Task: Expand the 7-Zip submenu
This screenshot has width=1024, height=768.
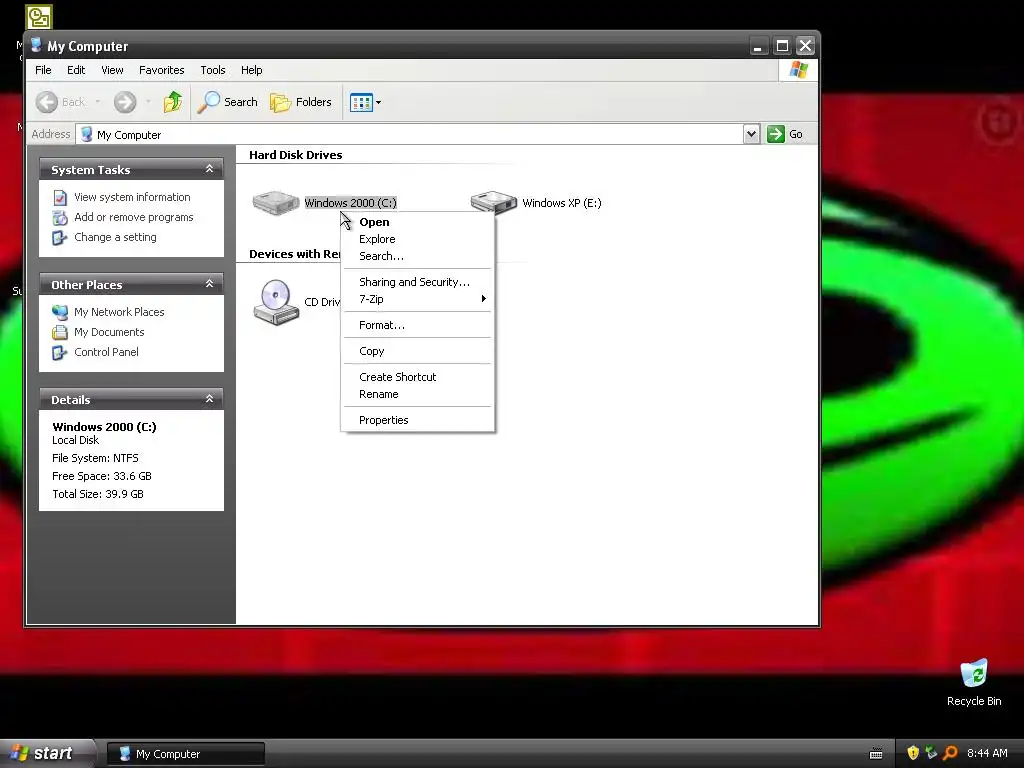Action: click(417, 299)
